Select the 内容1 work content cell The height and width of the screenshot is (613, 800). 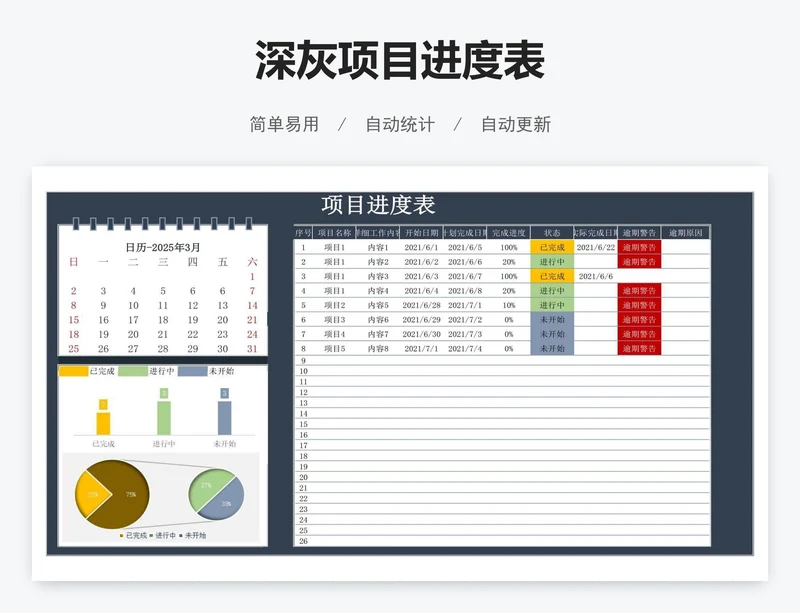(378, 248)
